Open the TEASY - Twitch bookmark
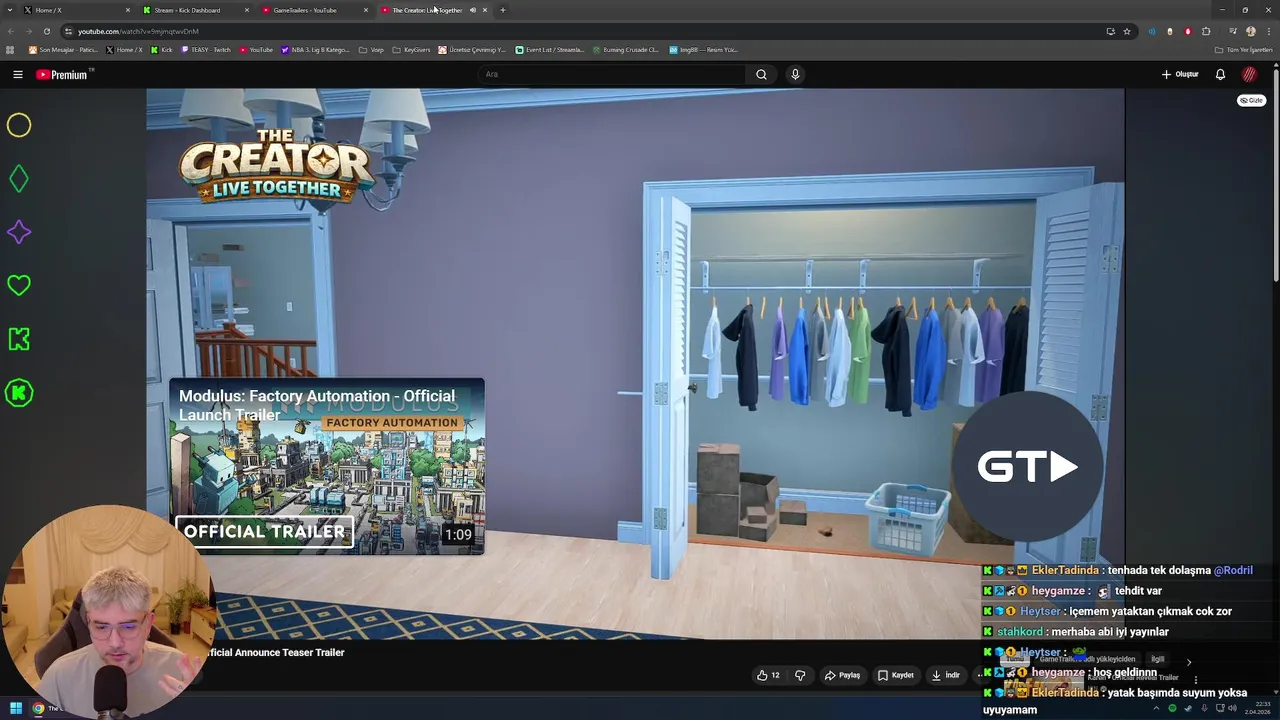This screenshot has width=1280, height=720. 208,49
